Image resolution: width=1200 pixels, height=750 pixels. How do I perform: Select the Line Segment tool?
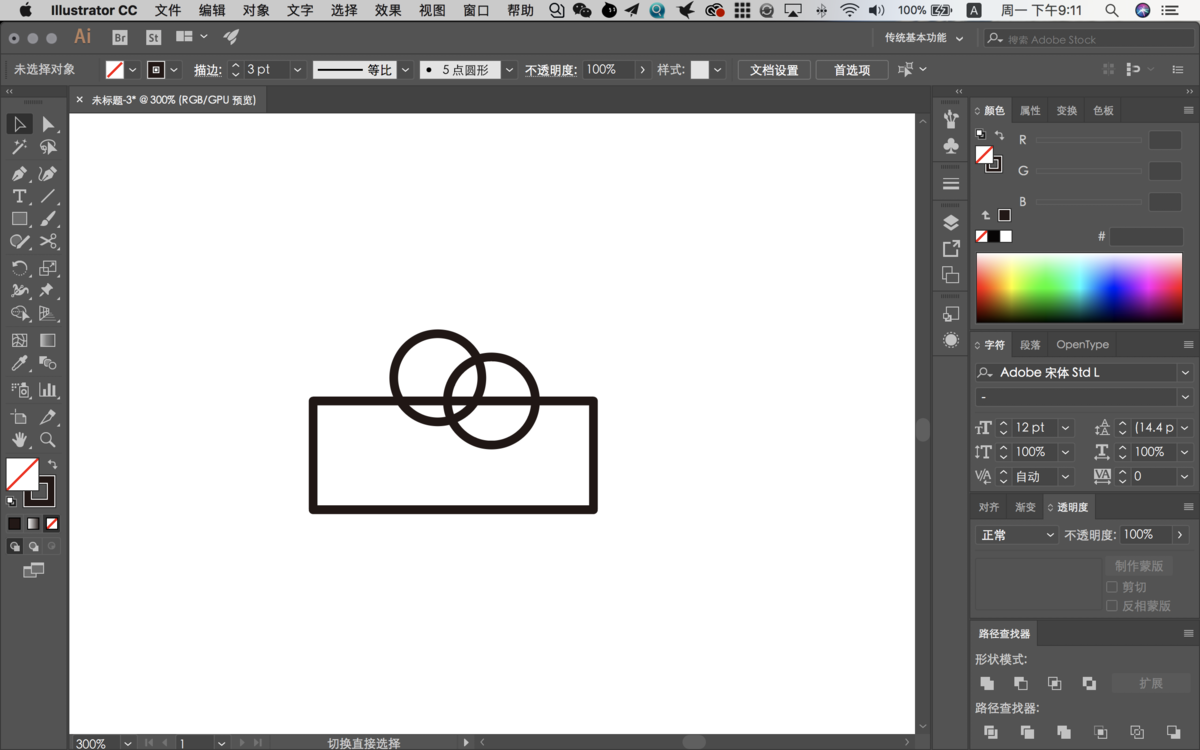pos(48,196)
